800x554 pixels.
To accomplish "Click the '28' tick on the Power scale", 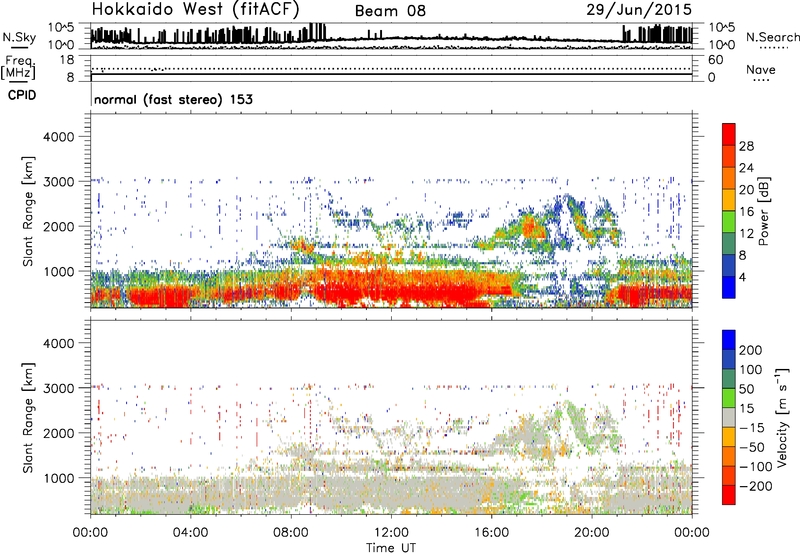I will tap(746, 146).
